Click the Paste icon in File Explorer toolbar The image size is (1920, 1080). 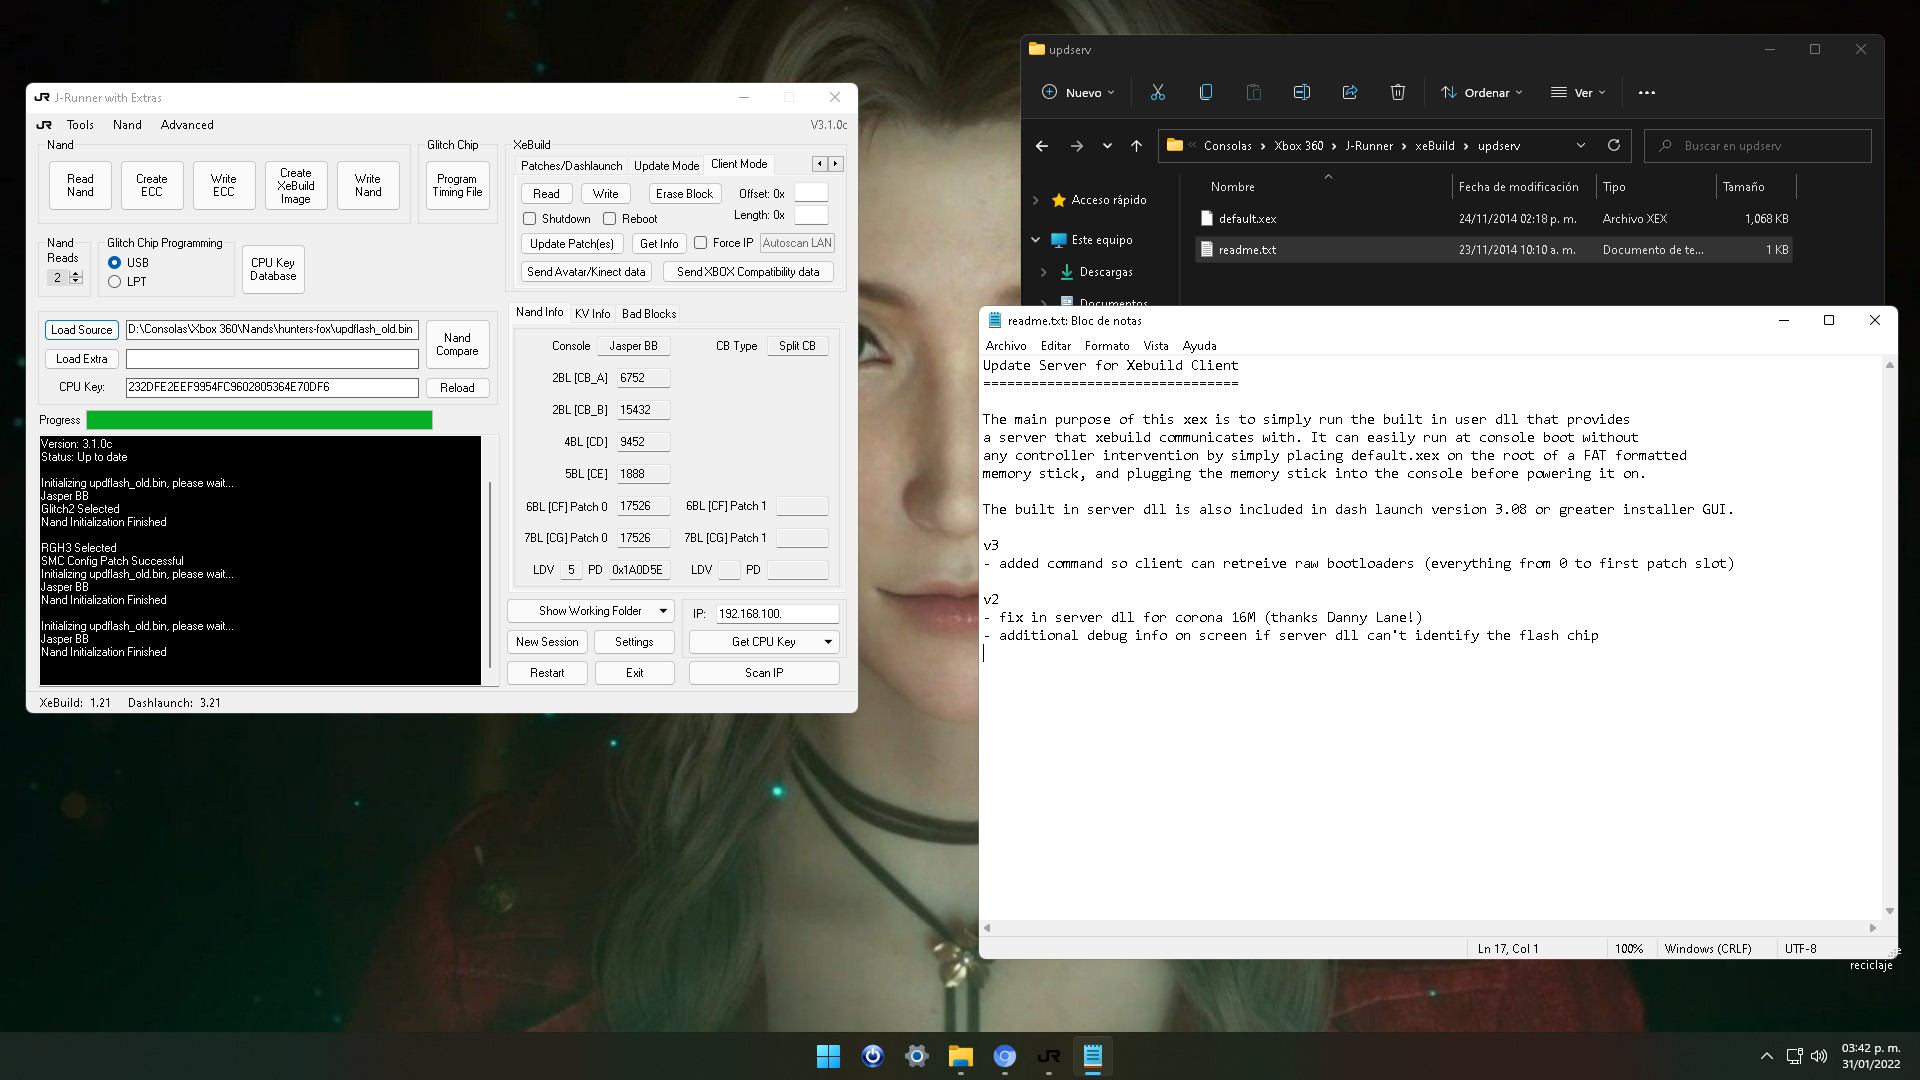(1253, 92)
